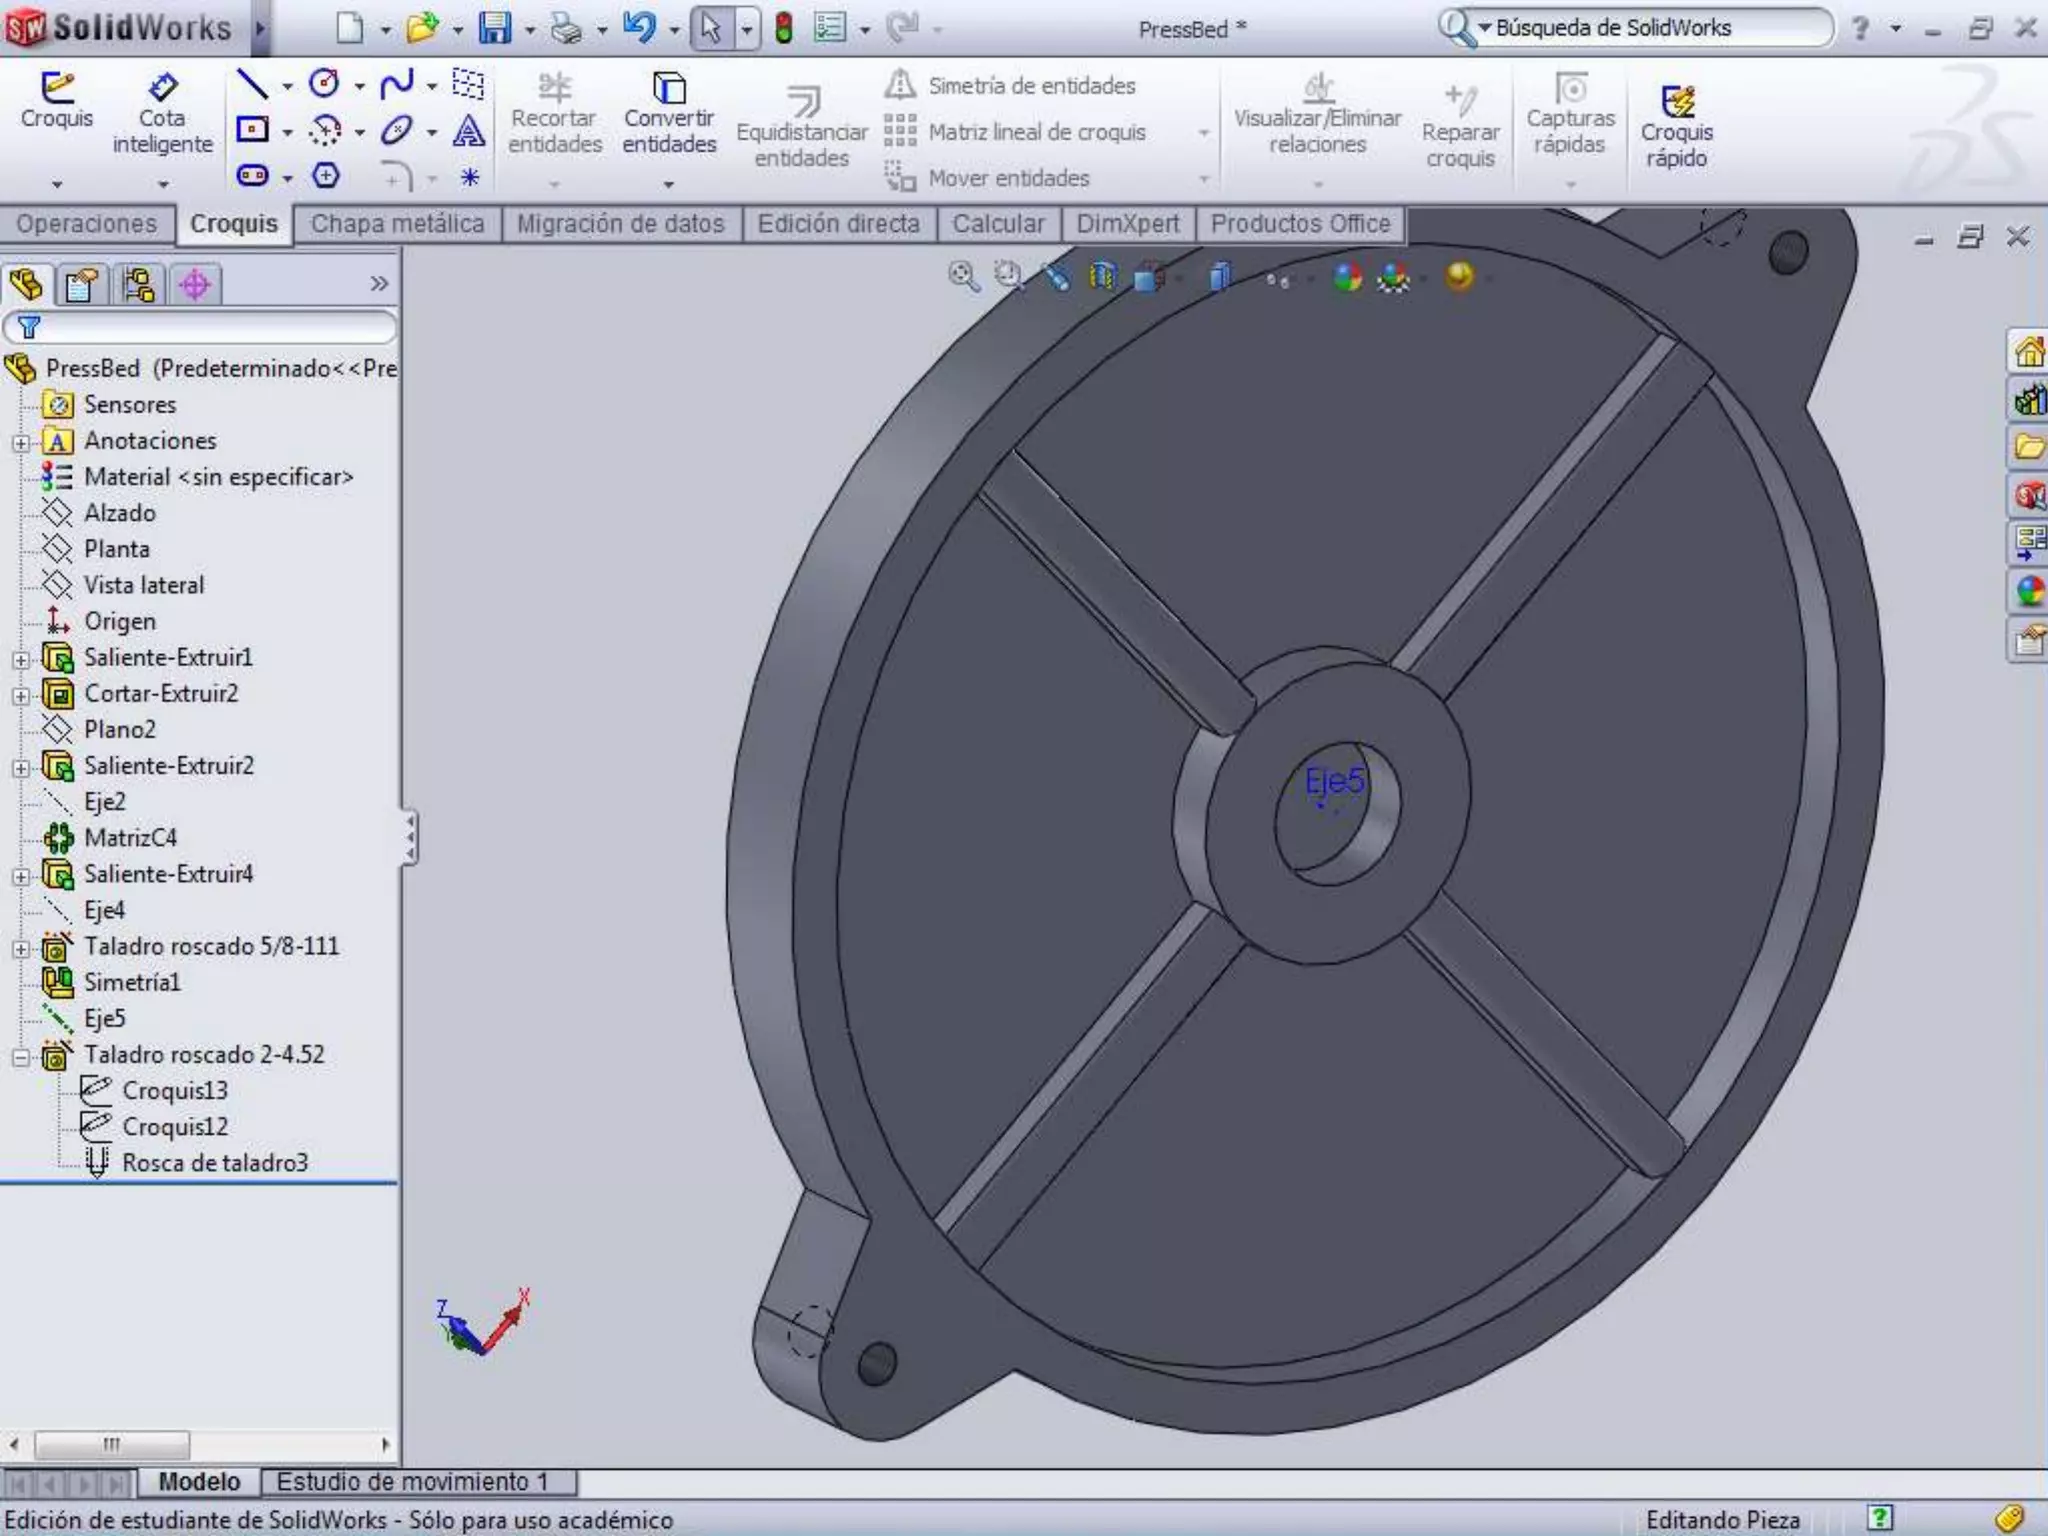2048x1536 pixels.
Task: Choose the Circle sketch tool
Action: [324, 85]
